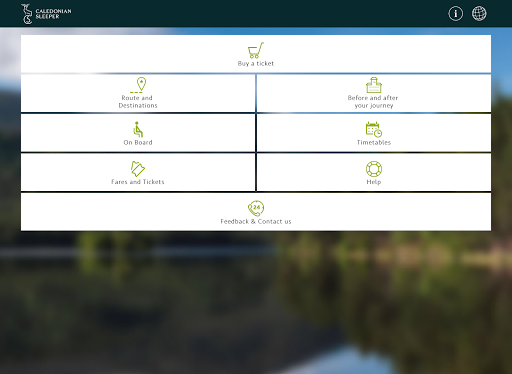Click the lifebuoy help icon
Image resolution: width=512 pixels, height=374 pixels.
pos(374,169)
